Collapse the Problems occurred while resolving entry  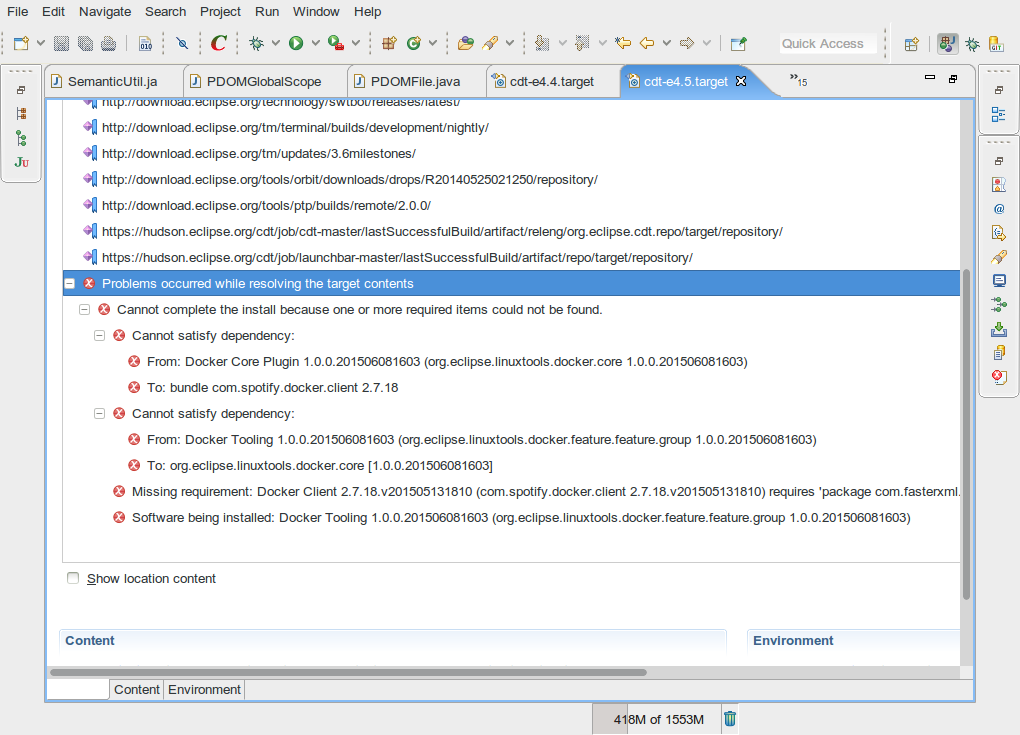[69, 283]
